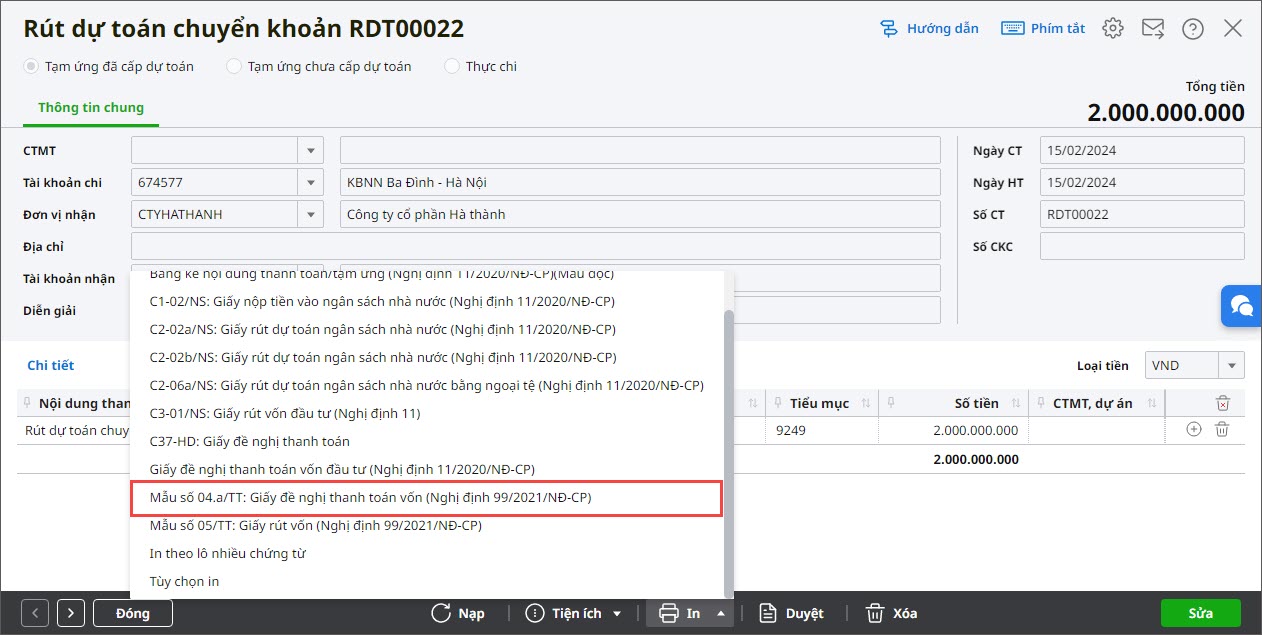The width and height of the screenshot is (1262, 635).
Task: Choose C2-02a/NS Giấy rút dự toán template
Action: tap(383, 329)
